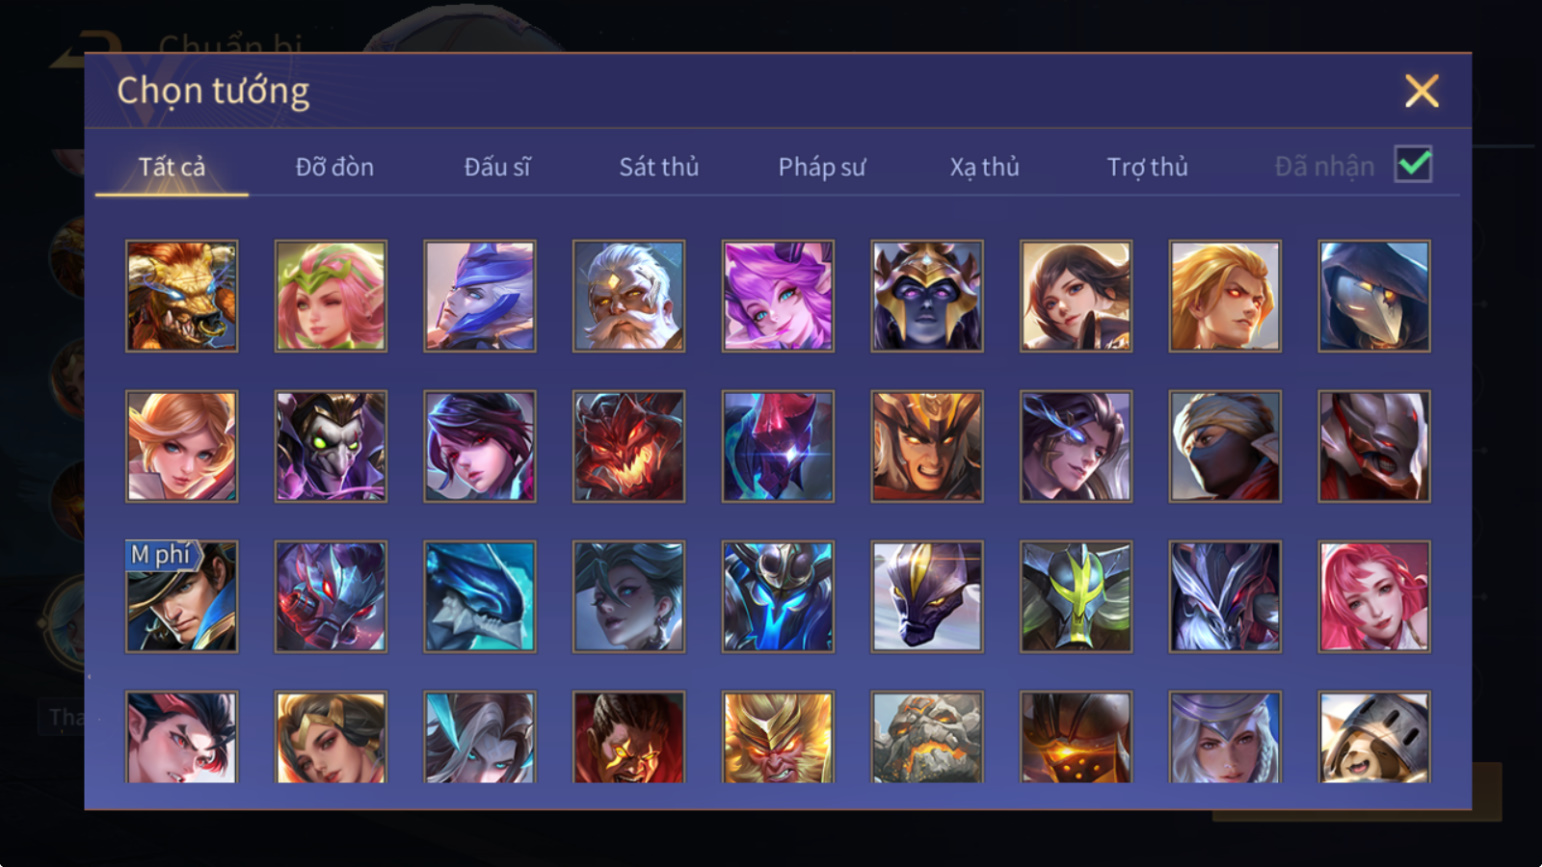Image resolution: width=1542 pixels, height=867 pixels.
Task: Select the golden bull hero portrait
Action: point(182,296)
